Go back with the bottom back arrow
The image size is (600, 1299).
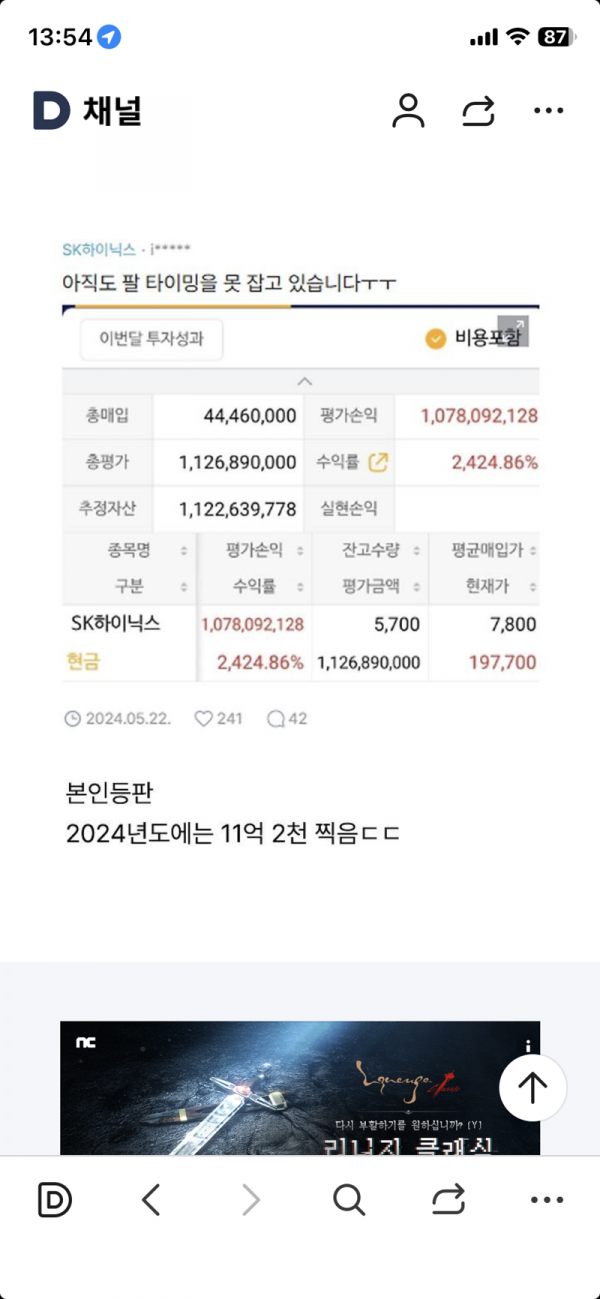coord(151,1199)
